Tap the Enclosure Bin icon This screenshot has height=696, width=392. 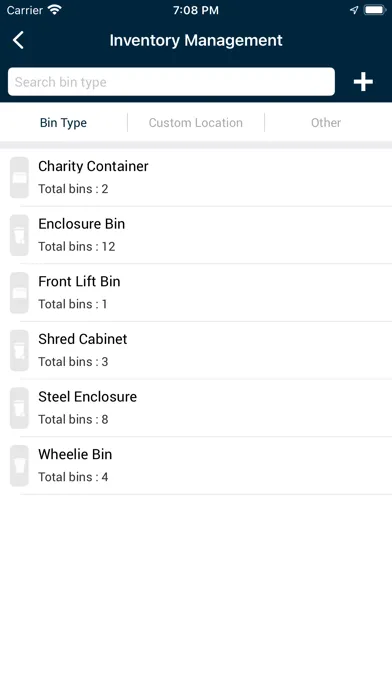tap(19, 235)
